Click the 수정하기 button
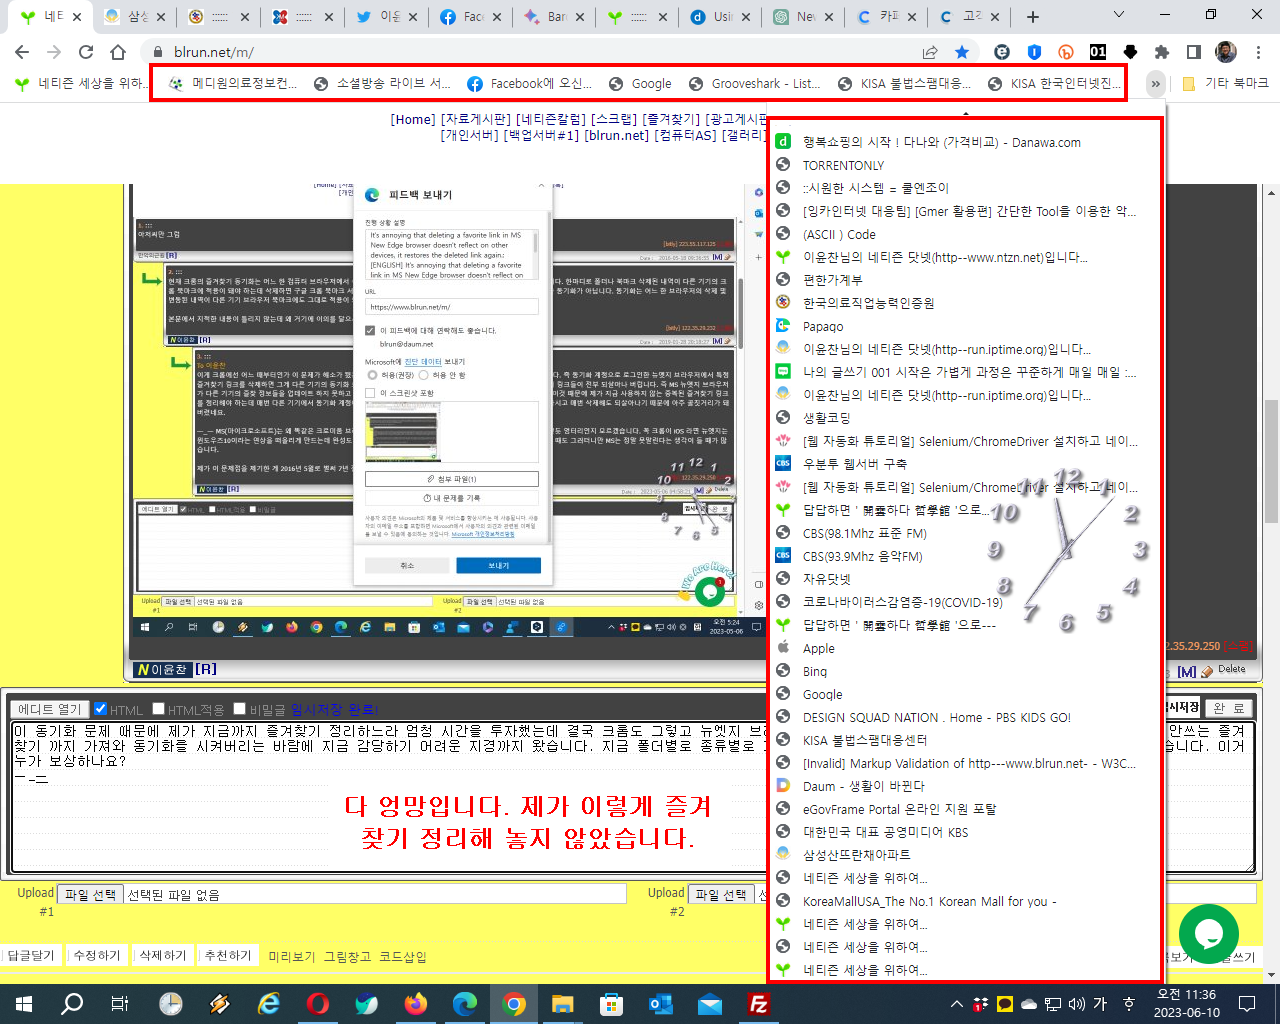This screenshot has width=1280, height=1024. 97,955
